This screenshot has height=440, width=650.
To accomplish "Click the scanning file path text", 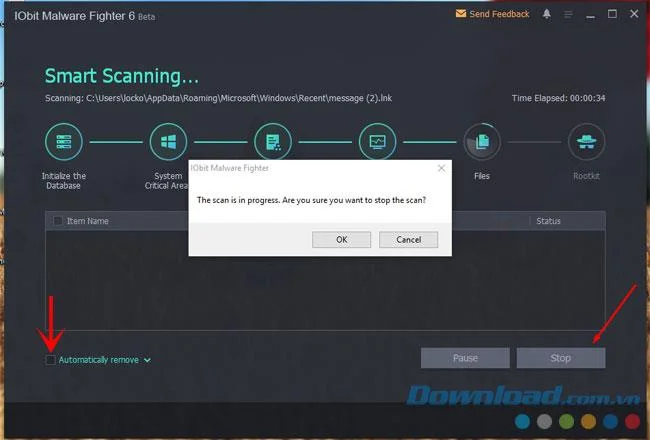I will 218,98.
